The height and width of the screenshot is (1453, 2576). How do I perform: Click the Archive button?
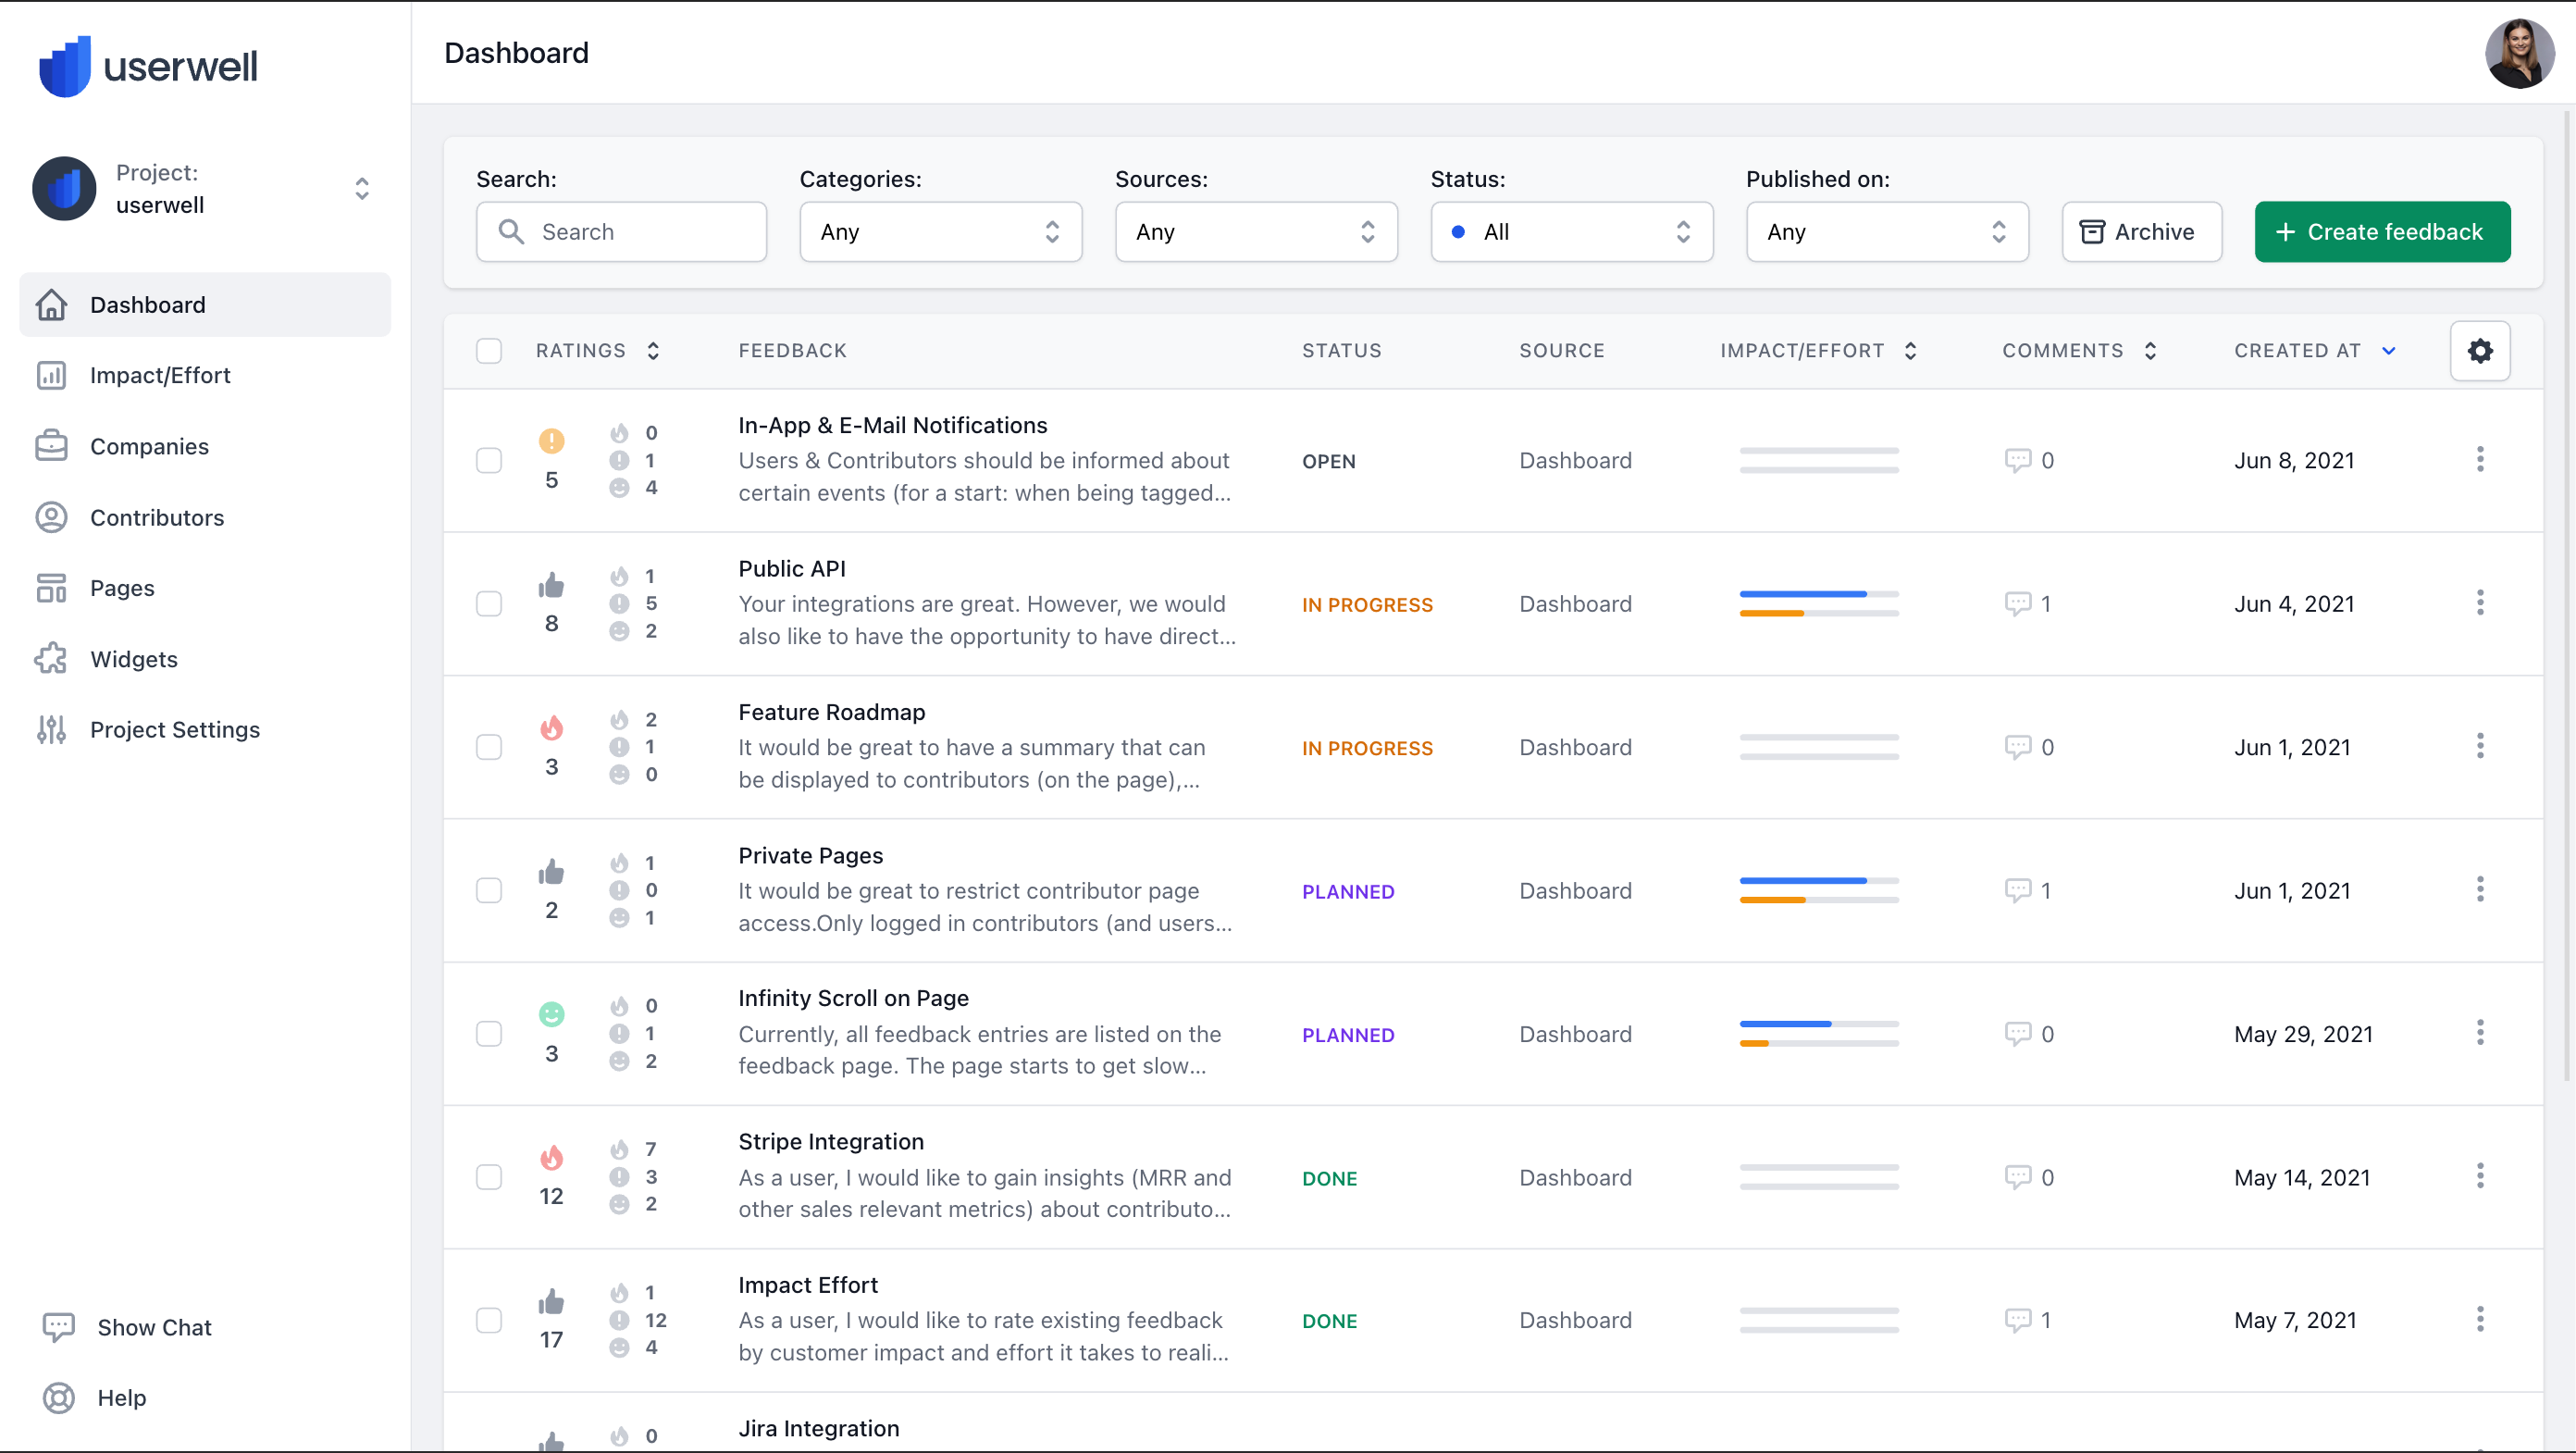[2141, 232]
